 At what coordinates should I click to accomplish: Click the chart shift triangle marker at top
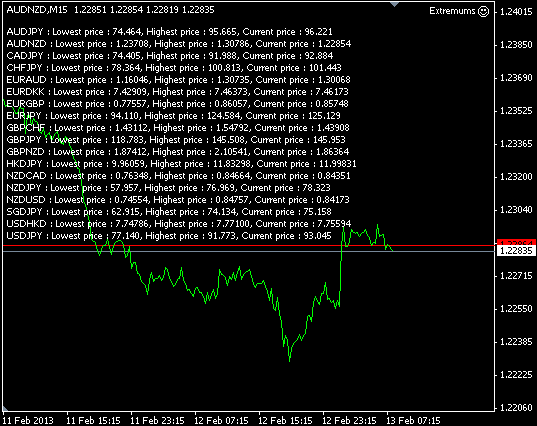[395, 4]
